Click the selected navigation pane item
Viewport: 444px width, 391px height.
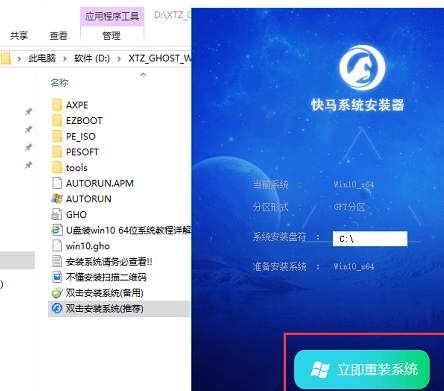[17, 260]
